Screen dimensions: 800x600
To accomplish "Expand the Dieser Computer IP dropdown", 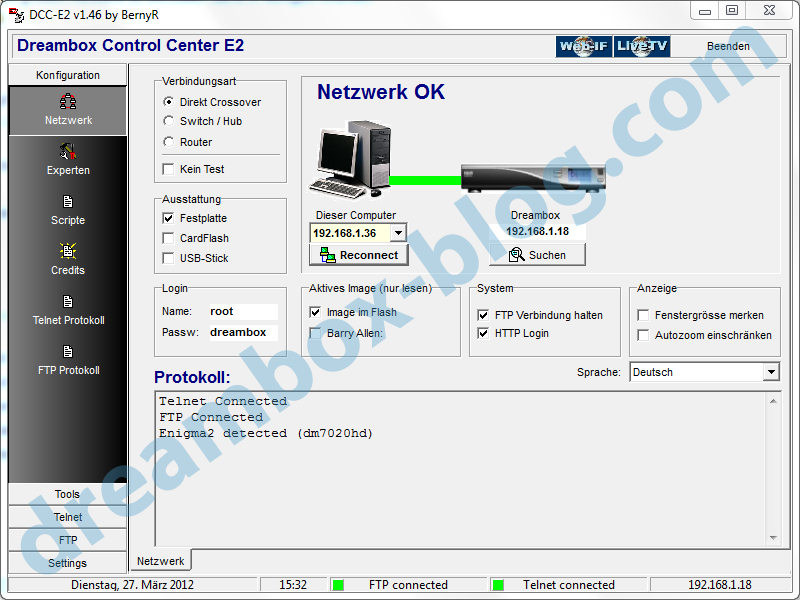I will (x=398, y=233).
